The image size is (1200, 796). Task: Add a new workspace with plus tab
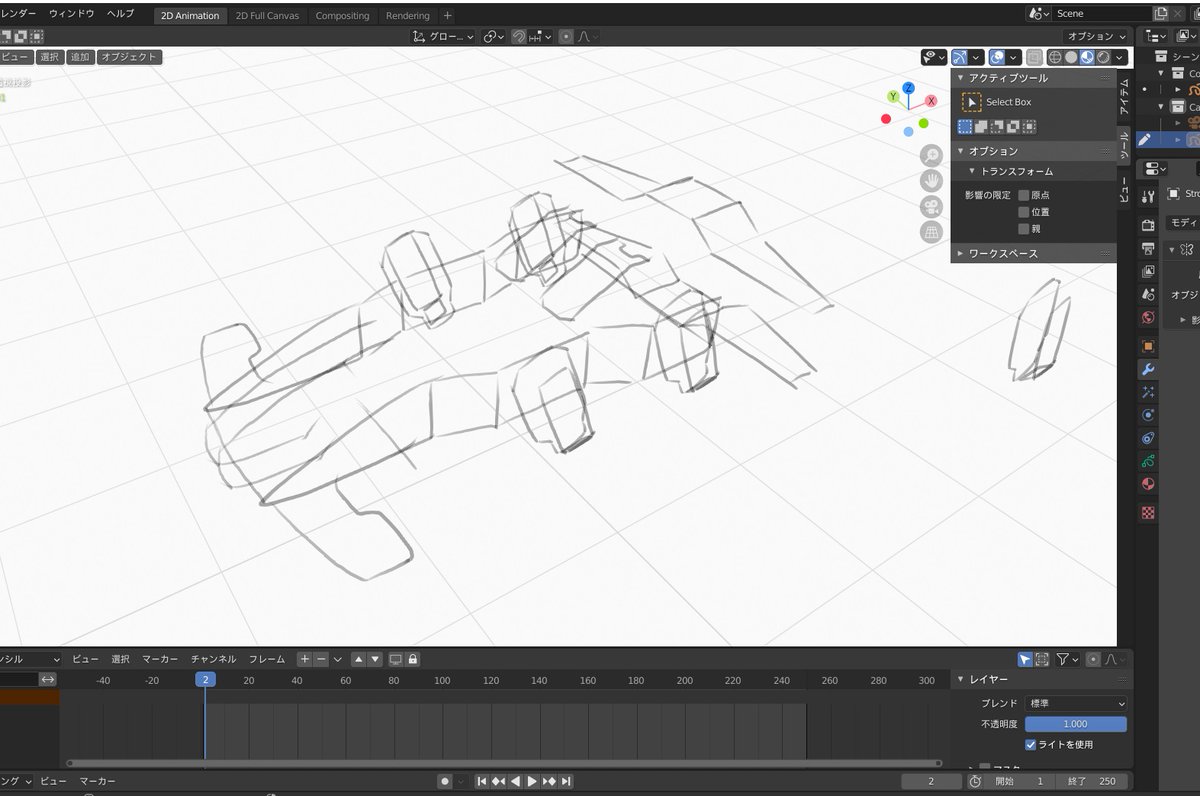coord(447,16)
